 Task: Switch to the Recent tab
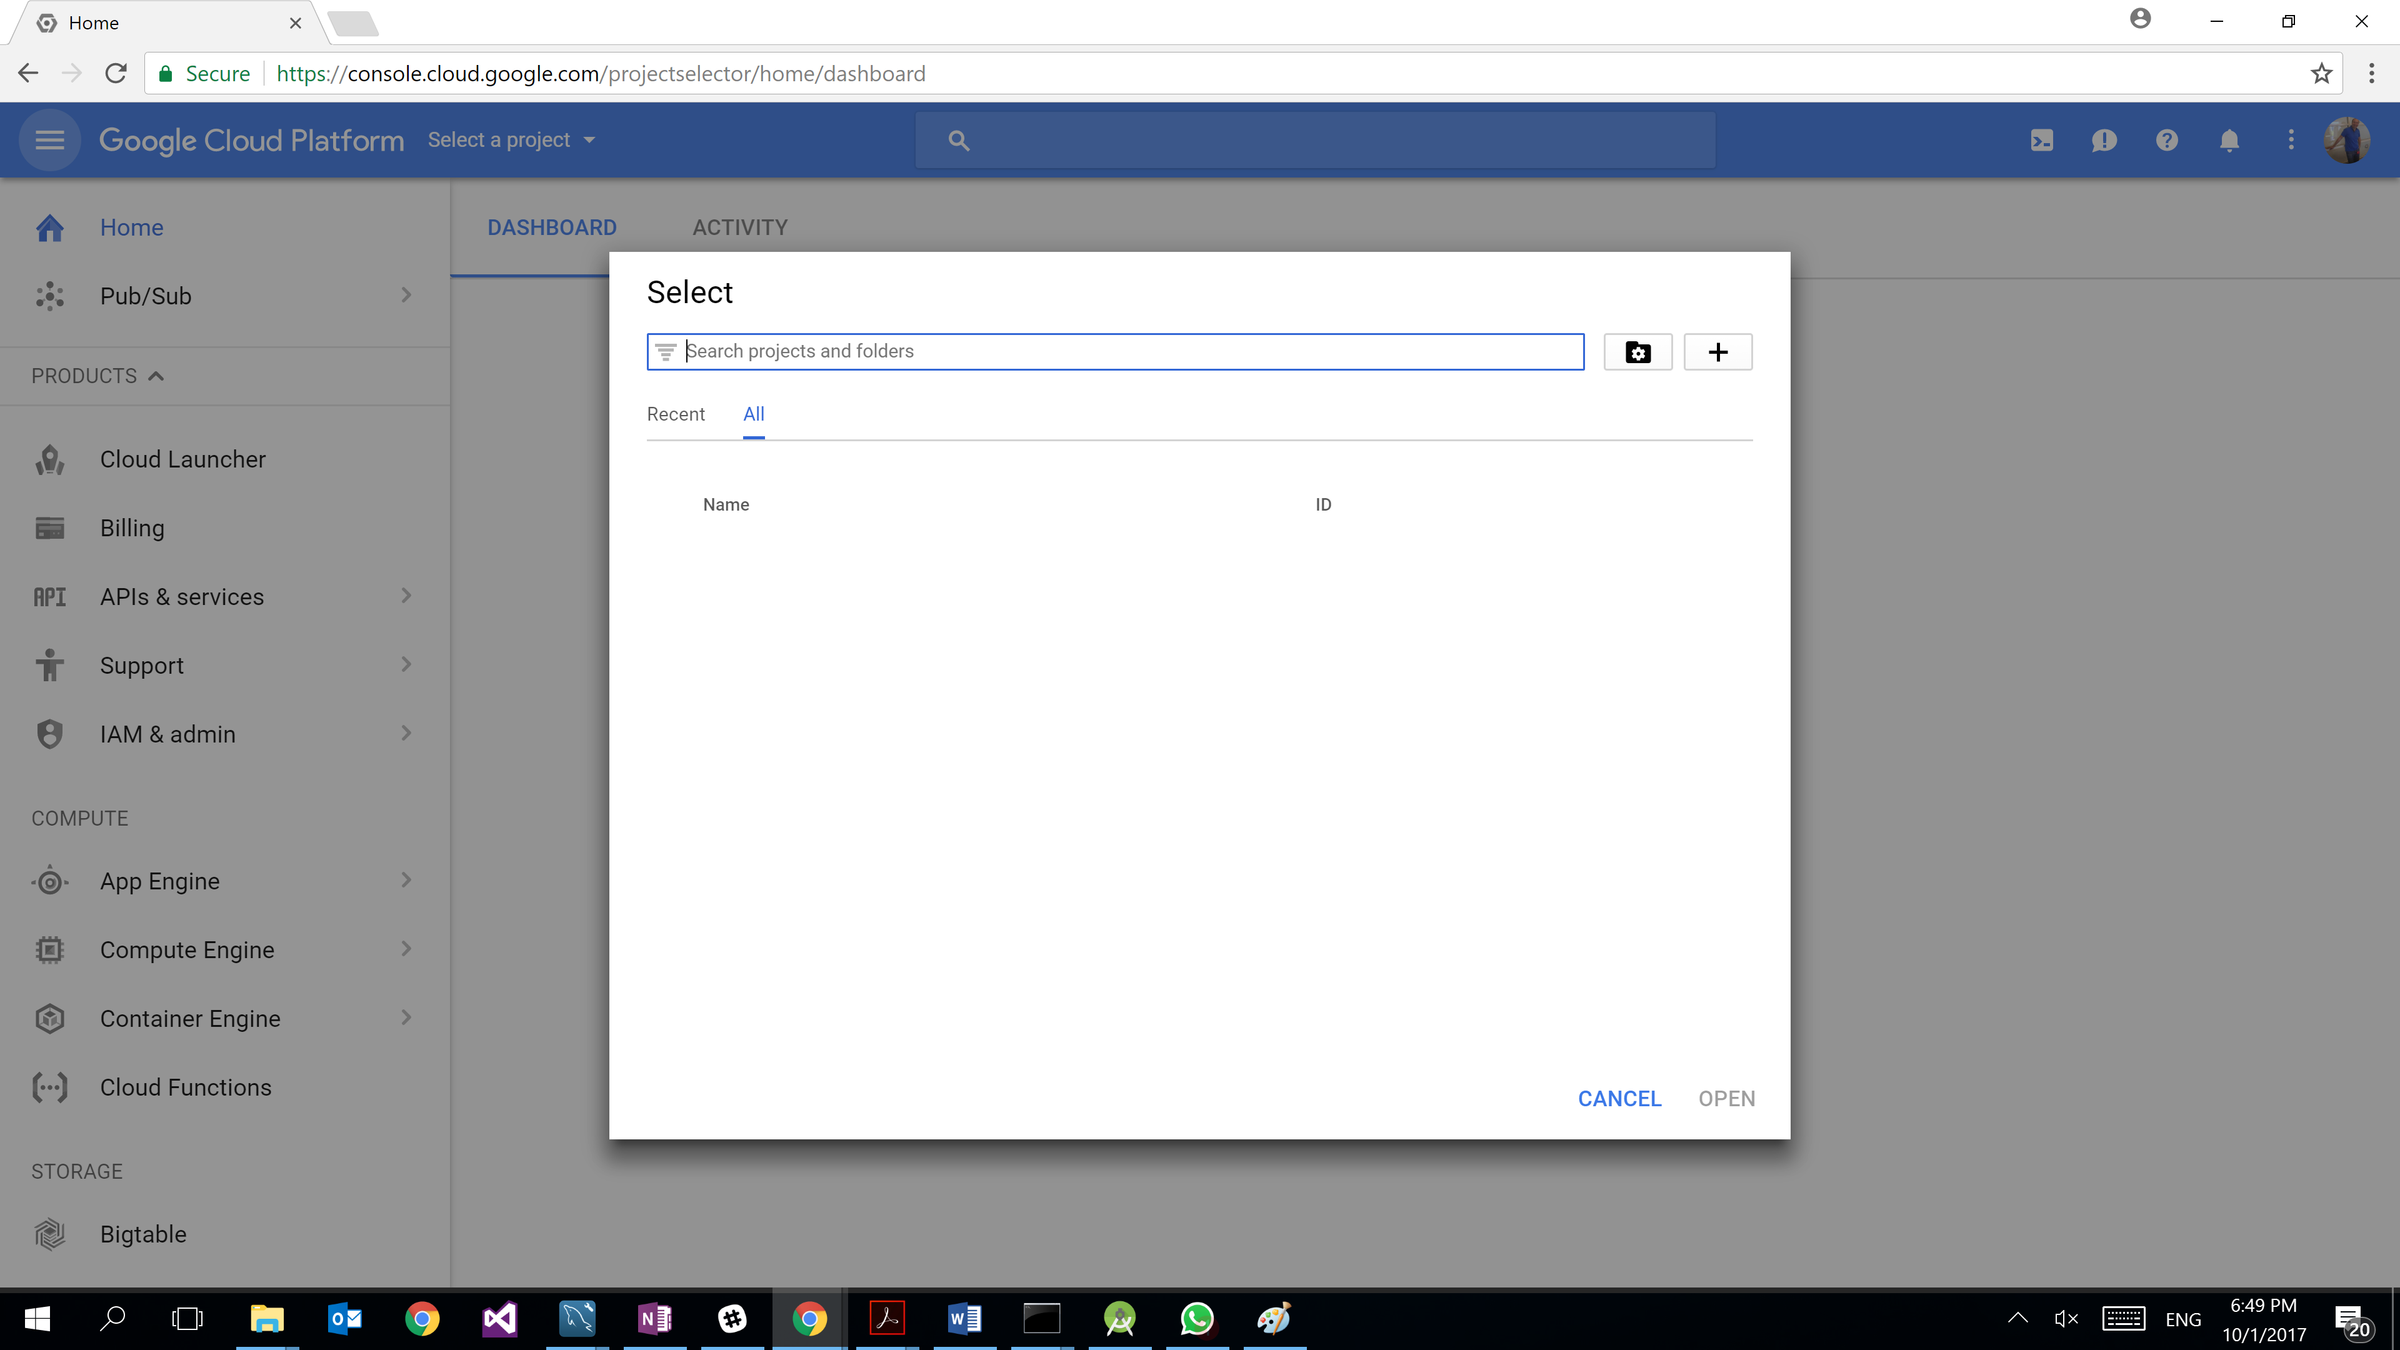675,414
